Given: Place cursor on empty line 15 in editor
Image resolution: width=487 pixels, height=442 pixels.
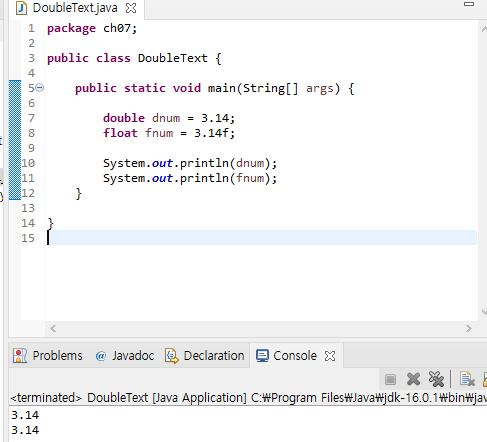Looking at the screenshot, I should point(262,238).
